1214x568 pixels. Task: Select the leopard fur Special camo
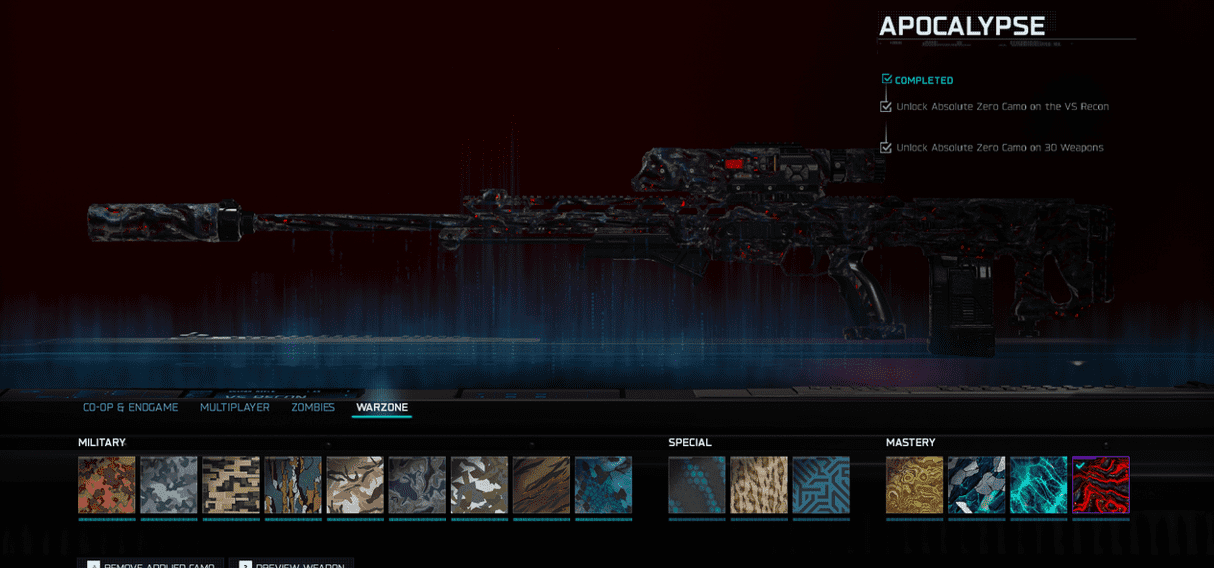[x=759, y=485]
